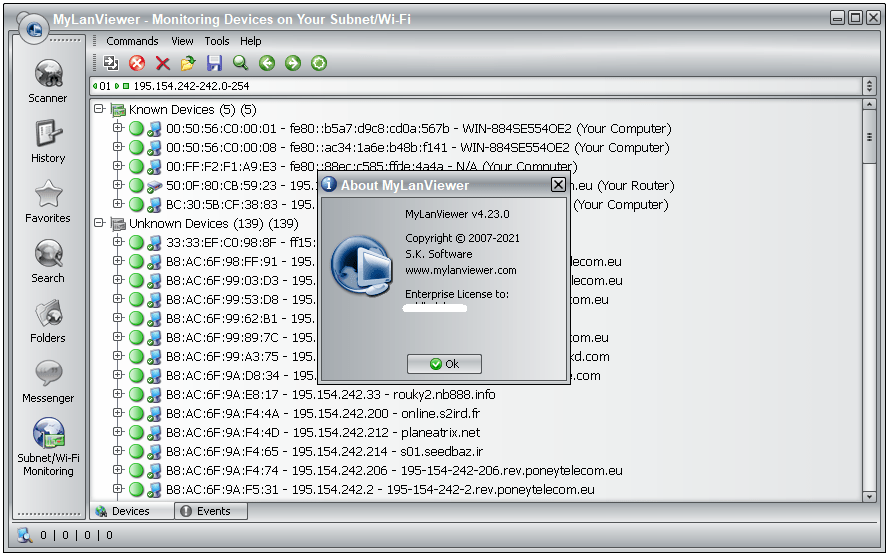888x555 pixels.
Task: Expand device 00:FF:F2:F1:A9:E3 node
Action: point(118,165)
